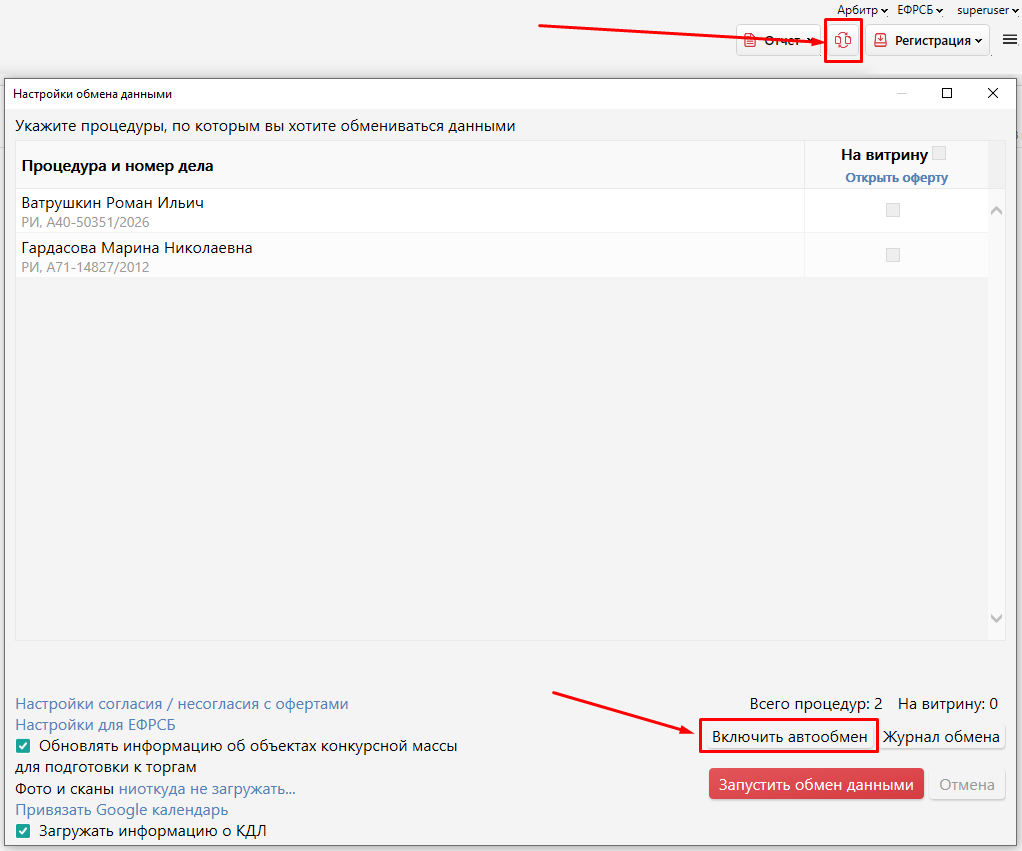Click the procedure list scroll-down arrow
The width and height of the screenshot is (1022, 851).
coord(997,618)
